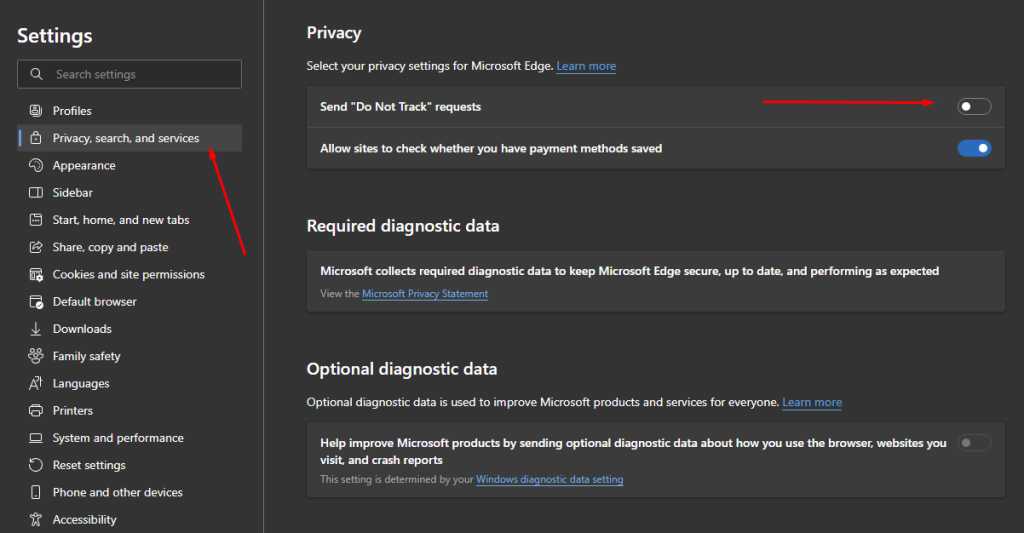Open the Microsoft Privacy Statement link
Viewport: 1024px width, 533px height.
click(425, 293)
